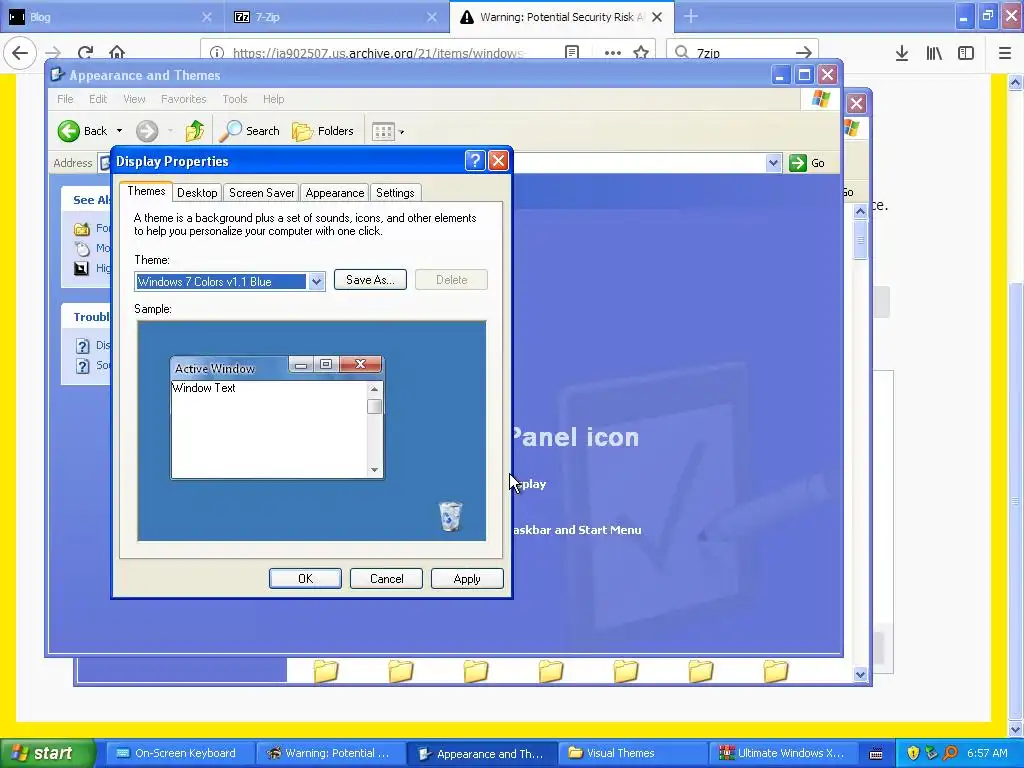Click the green Go button
The height and width of the screenshot is (768, 1024).
[807, 163]
